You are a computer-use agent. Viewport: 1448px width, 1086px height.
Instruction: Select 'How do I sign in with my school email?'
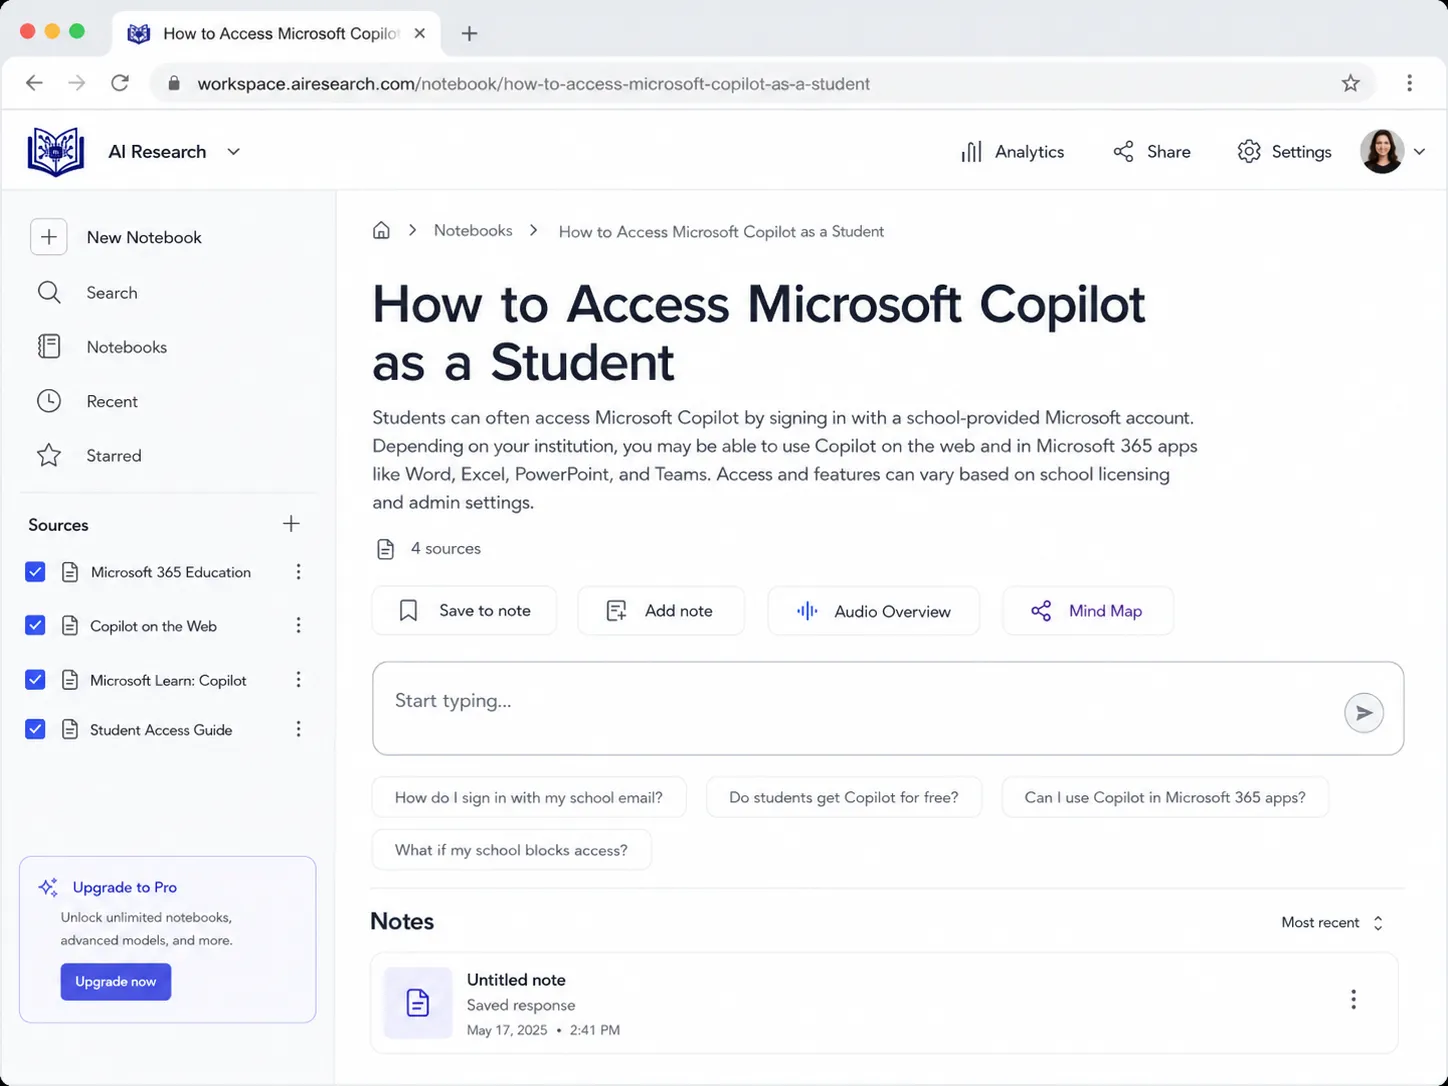529,797
